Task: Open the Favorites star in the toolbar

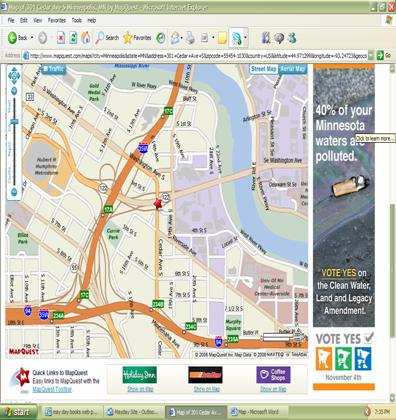Action: click(137, 38)
